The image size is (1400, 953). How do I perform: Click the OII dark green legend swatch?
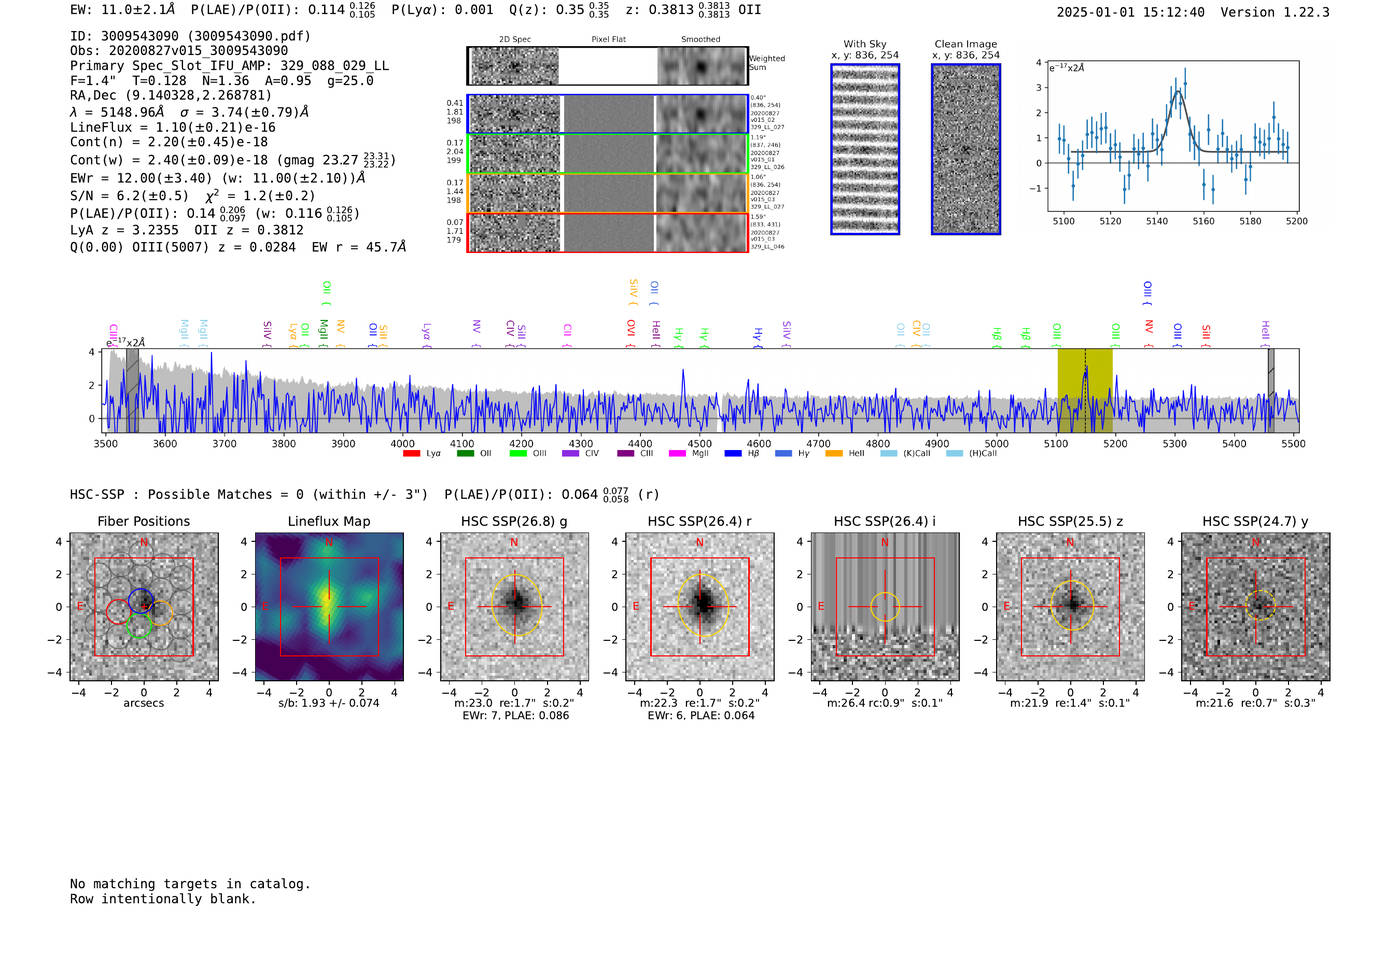tap(465, 454)
